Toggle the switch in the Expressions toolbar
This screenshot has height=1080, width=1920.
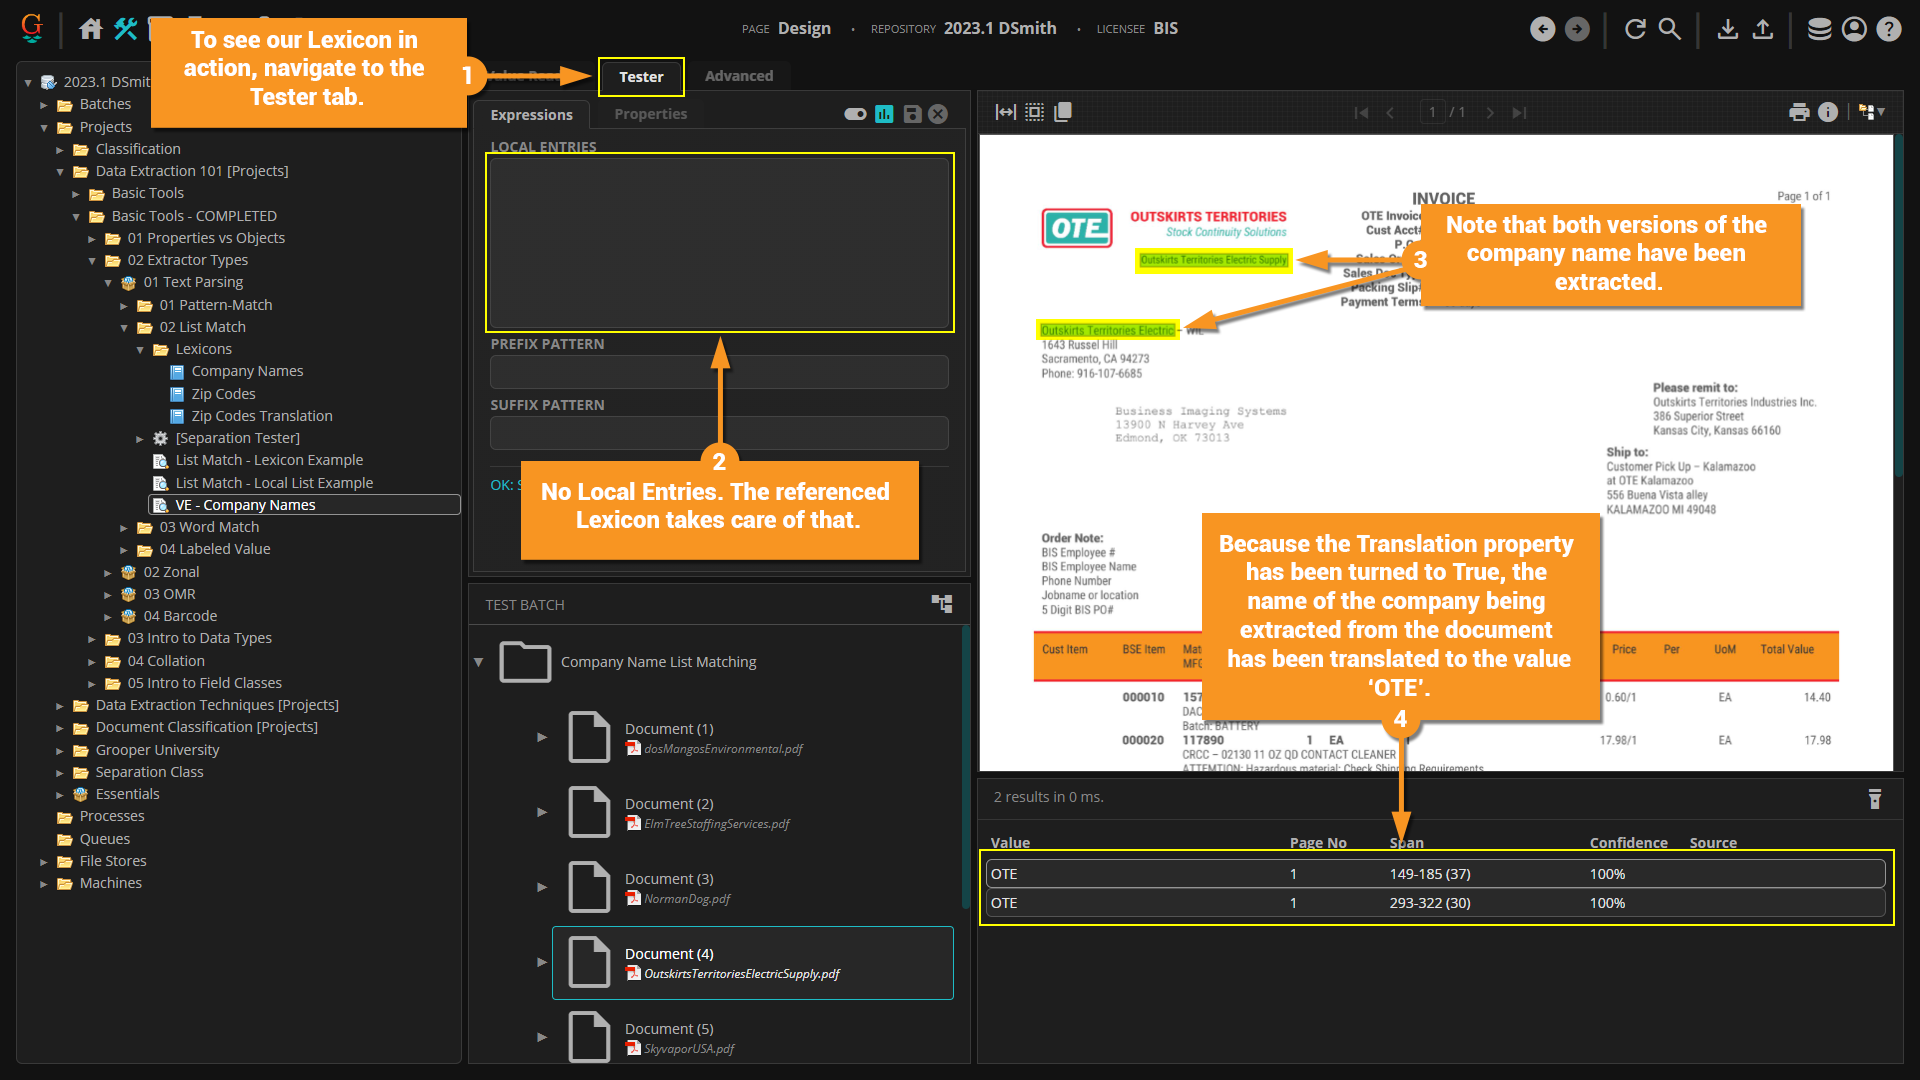tap(855, 114)
